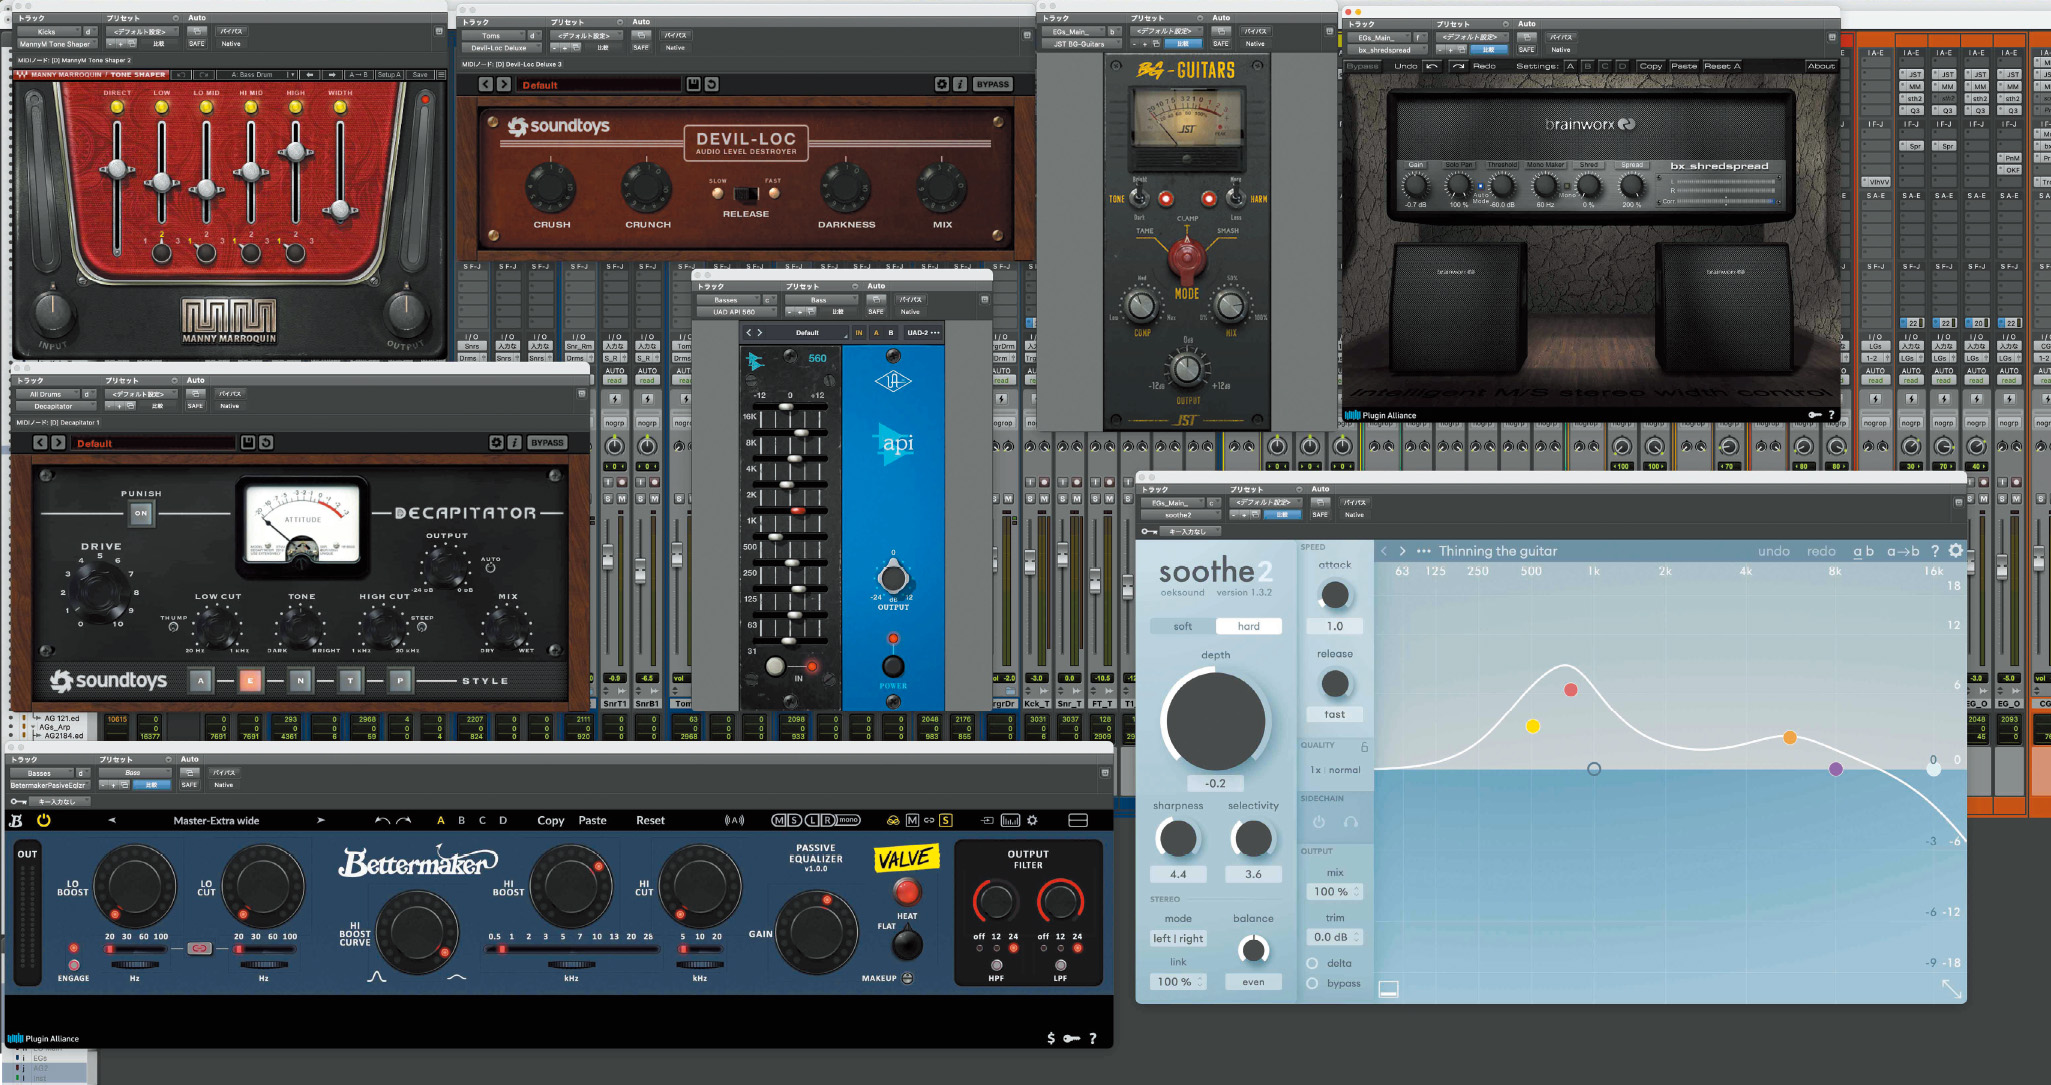
Task: Click the soothe2 sidechain headphones listen icon
Action: (x=1351, y=822)
